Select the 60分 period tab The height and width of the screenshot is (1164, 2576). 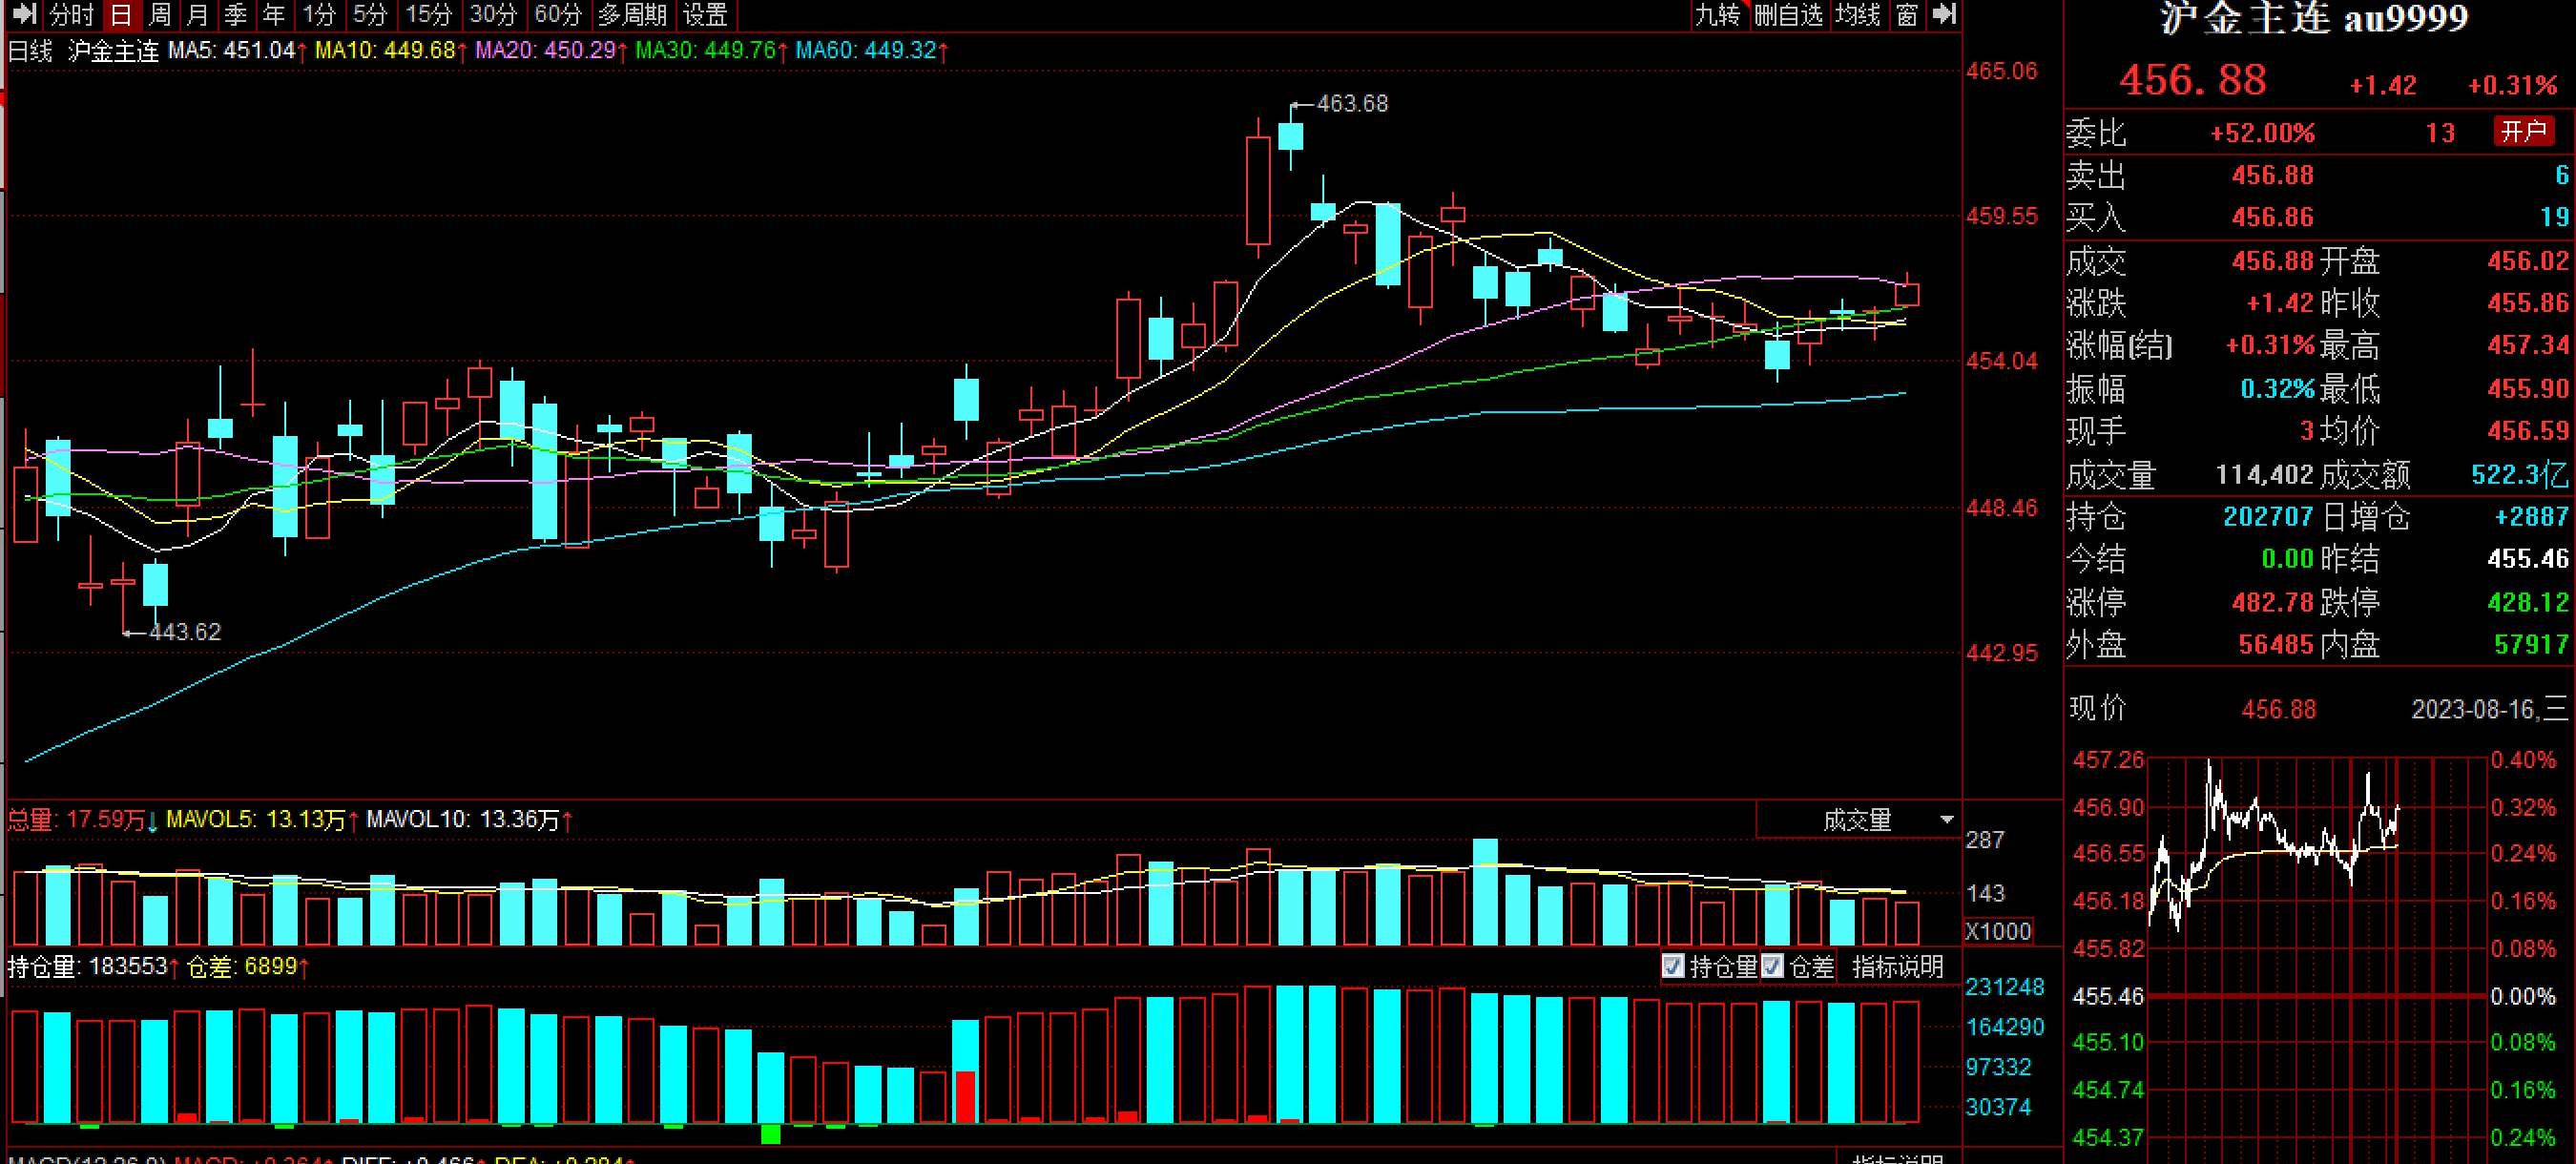point(557,15)
